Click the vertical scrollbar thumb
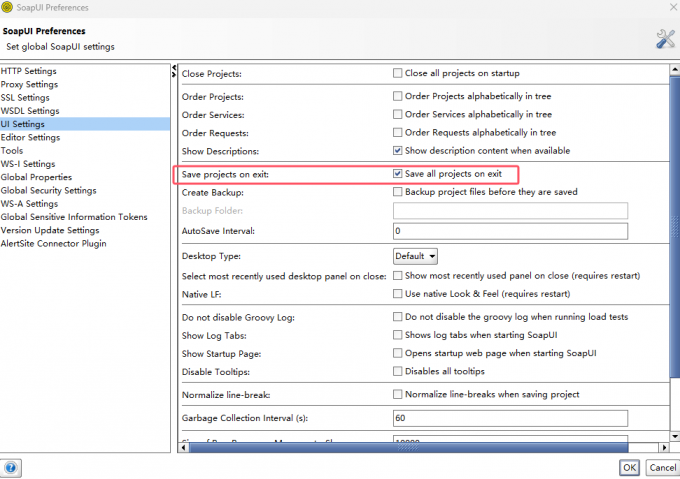The width and height of the screenshot is (680, 479). coord(675,227)
